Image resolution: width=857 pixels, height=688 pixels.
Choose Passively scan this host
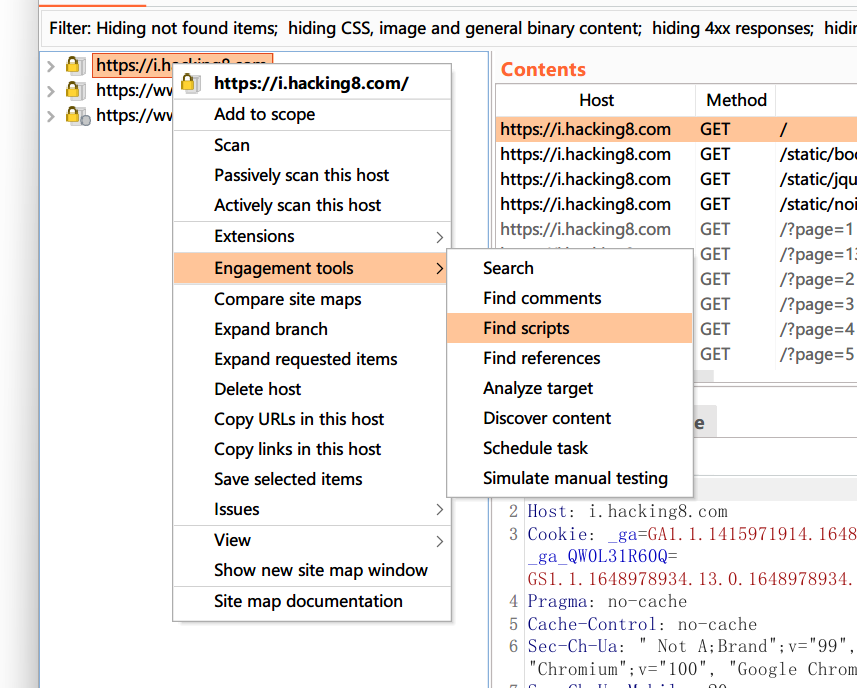coord(312,175)
